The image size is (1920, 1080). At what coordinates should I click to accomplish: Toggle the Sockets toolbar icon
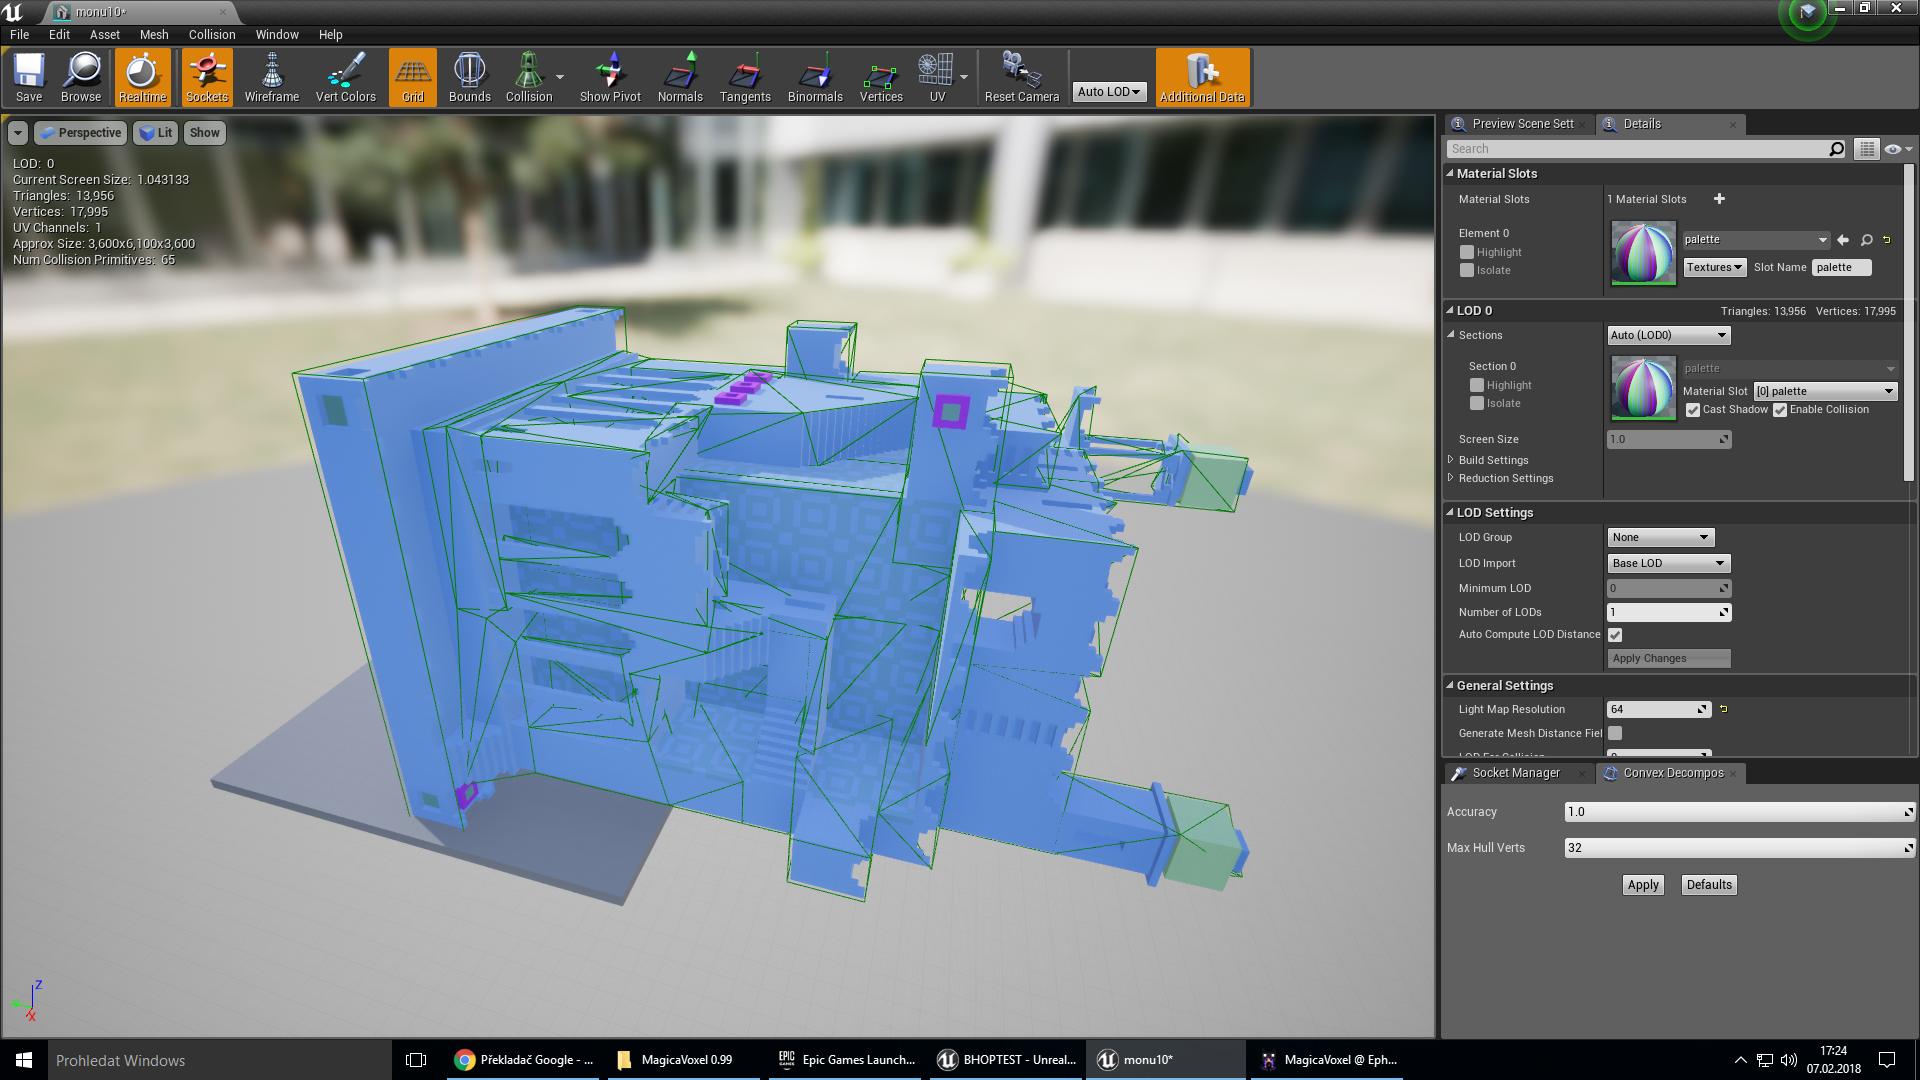pos(207,77)
